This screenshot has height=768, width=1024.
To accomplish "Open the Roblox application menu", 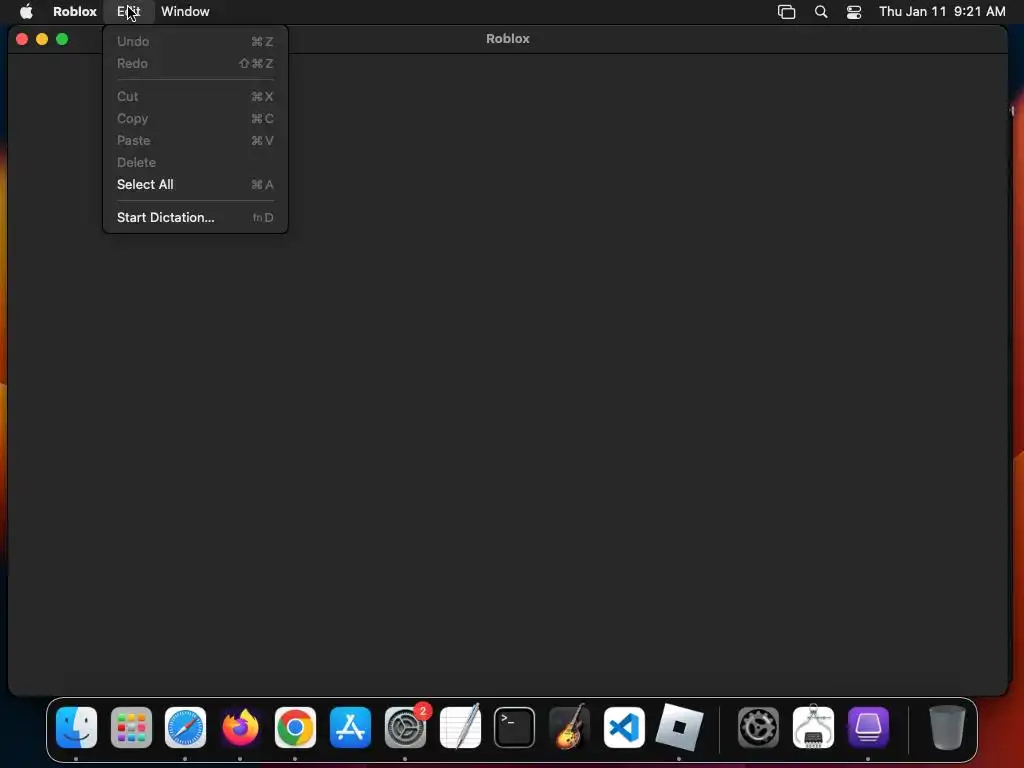I will [74, 11].
